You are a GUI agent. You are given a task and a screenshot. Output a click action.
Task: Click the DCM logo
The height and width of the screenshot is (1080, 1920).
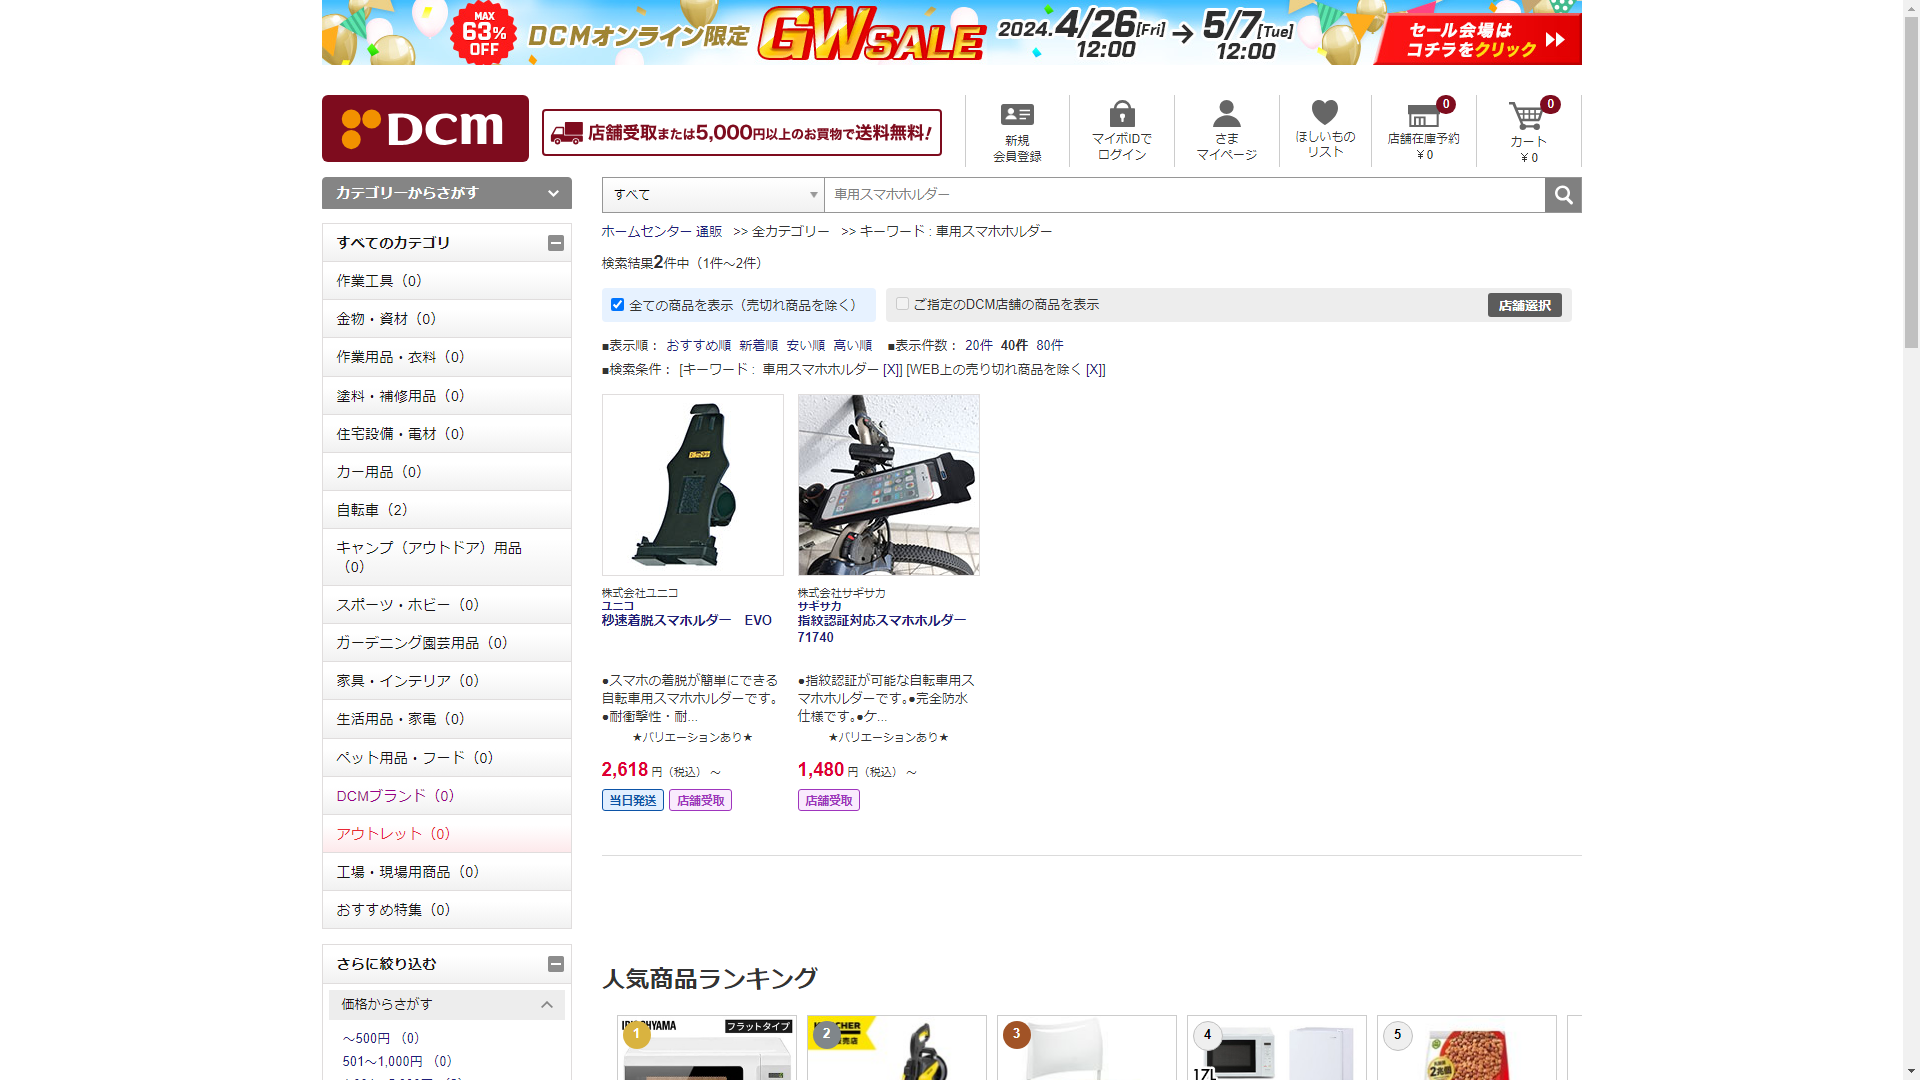tap(425, 128)
